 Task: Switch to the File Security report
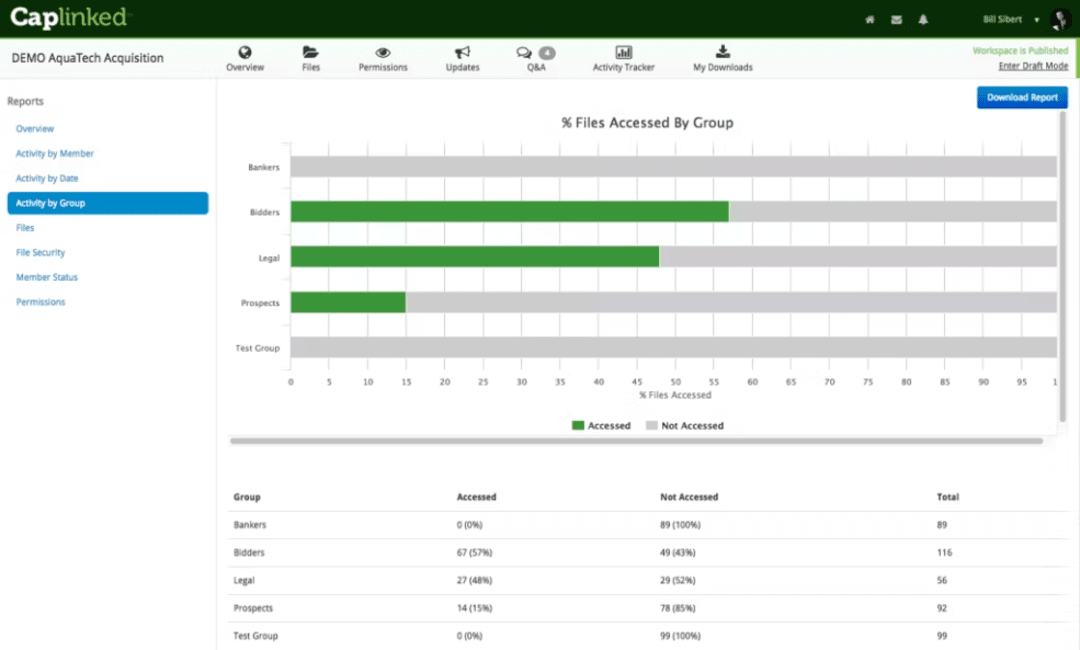pos(40,252)
